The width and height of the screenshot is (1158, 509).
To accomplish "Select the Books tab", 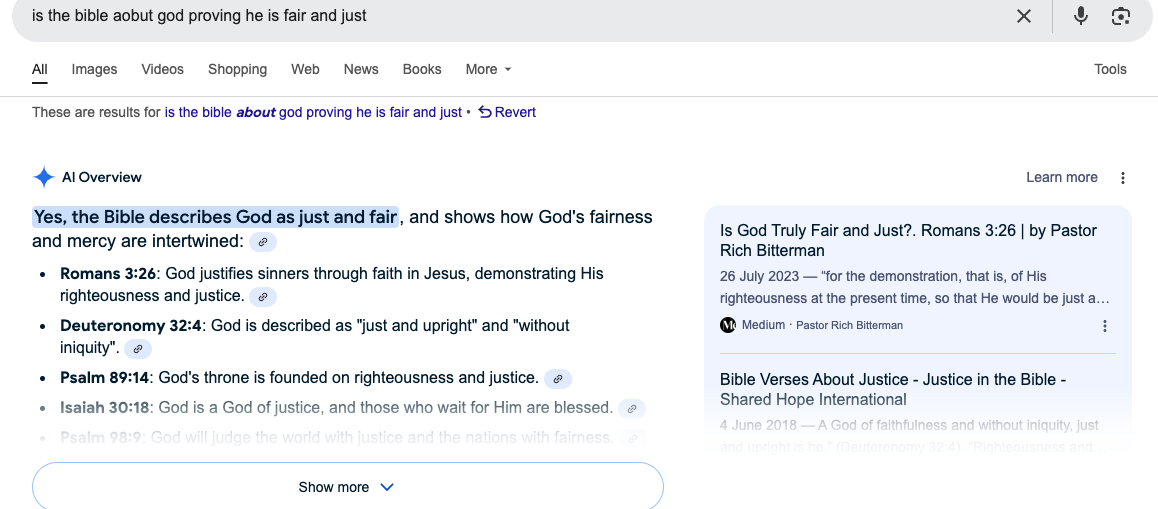I will (x=422, y=69).
